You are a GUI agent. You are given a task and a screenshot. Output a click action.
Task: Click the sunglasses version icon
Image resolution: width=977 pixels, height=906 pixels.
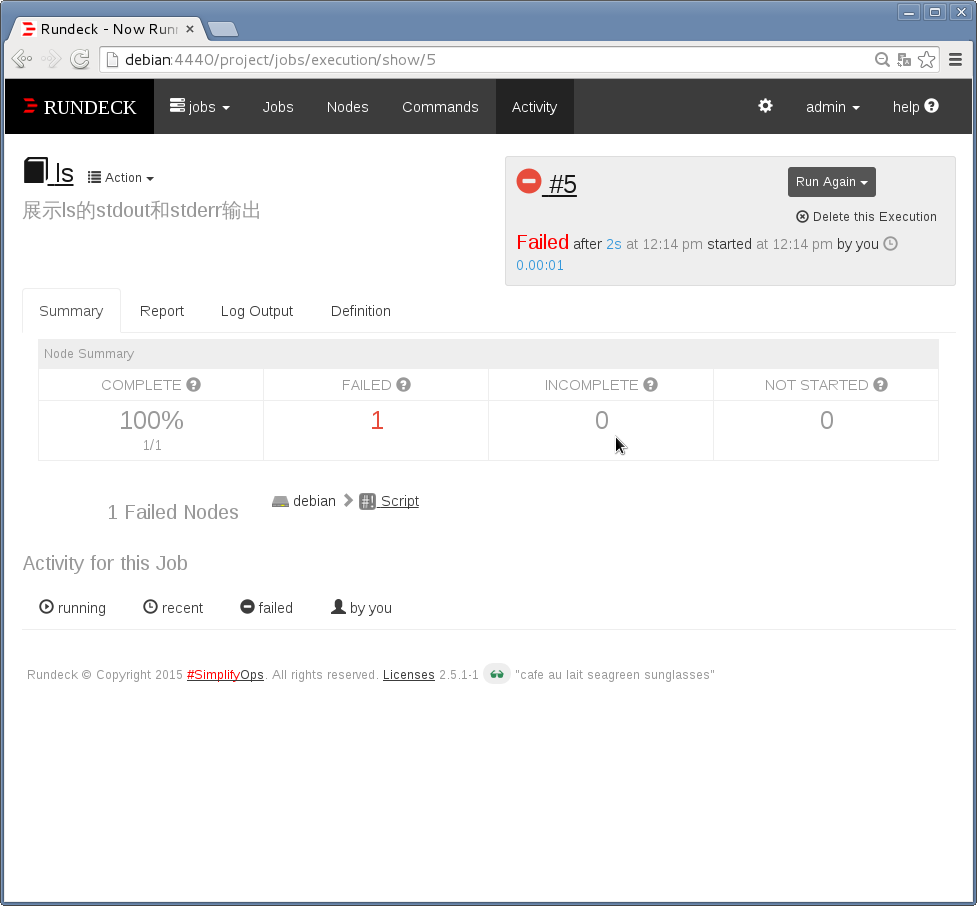[x=497, y=674]
